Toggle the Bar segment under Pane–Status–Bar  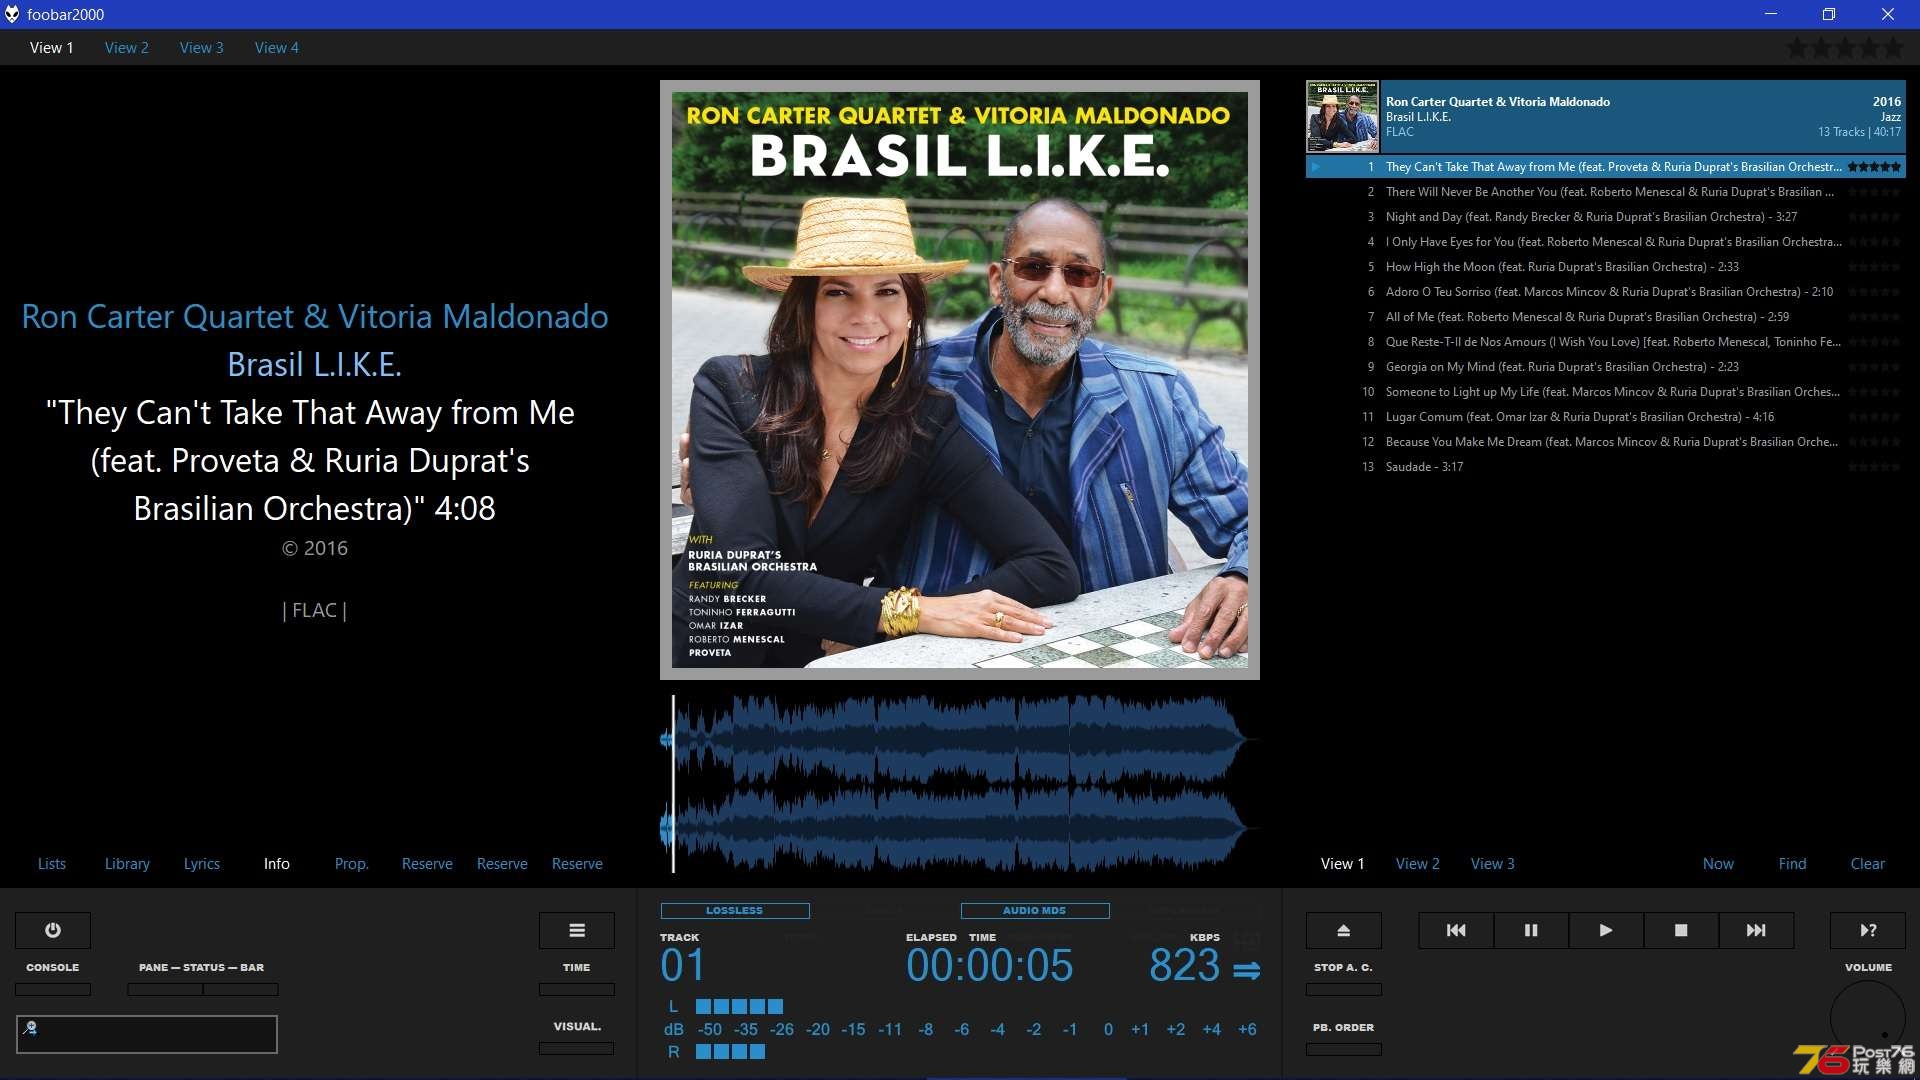(x=241, y=989)
